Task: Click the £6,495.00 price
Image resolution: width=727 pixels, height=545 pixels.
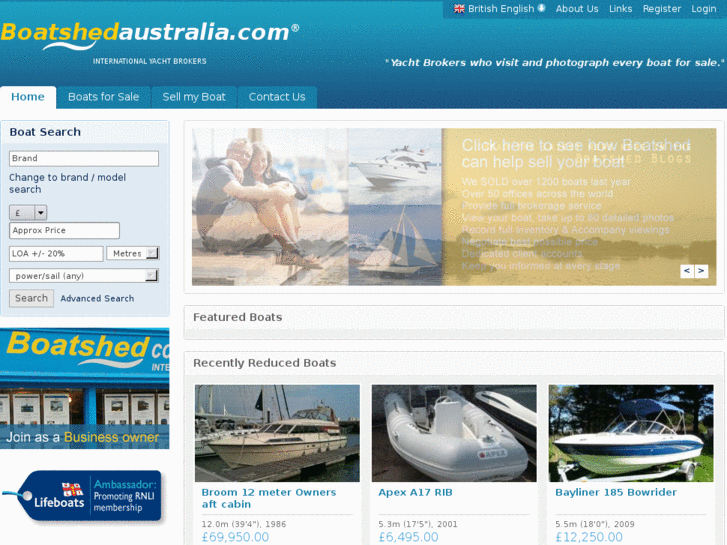Action: 408,537
